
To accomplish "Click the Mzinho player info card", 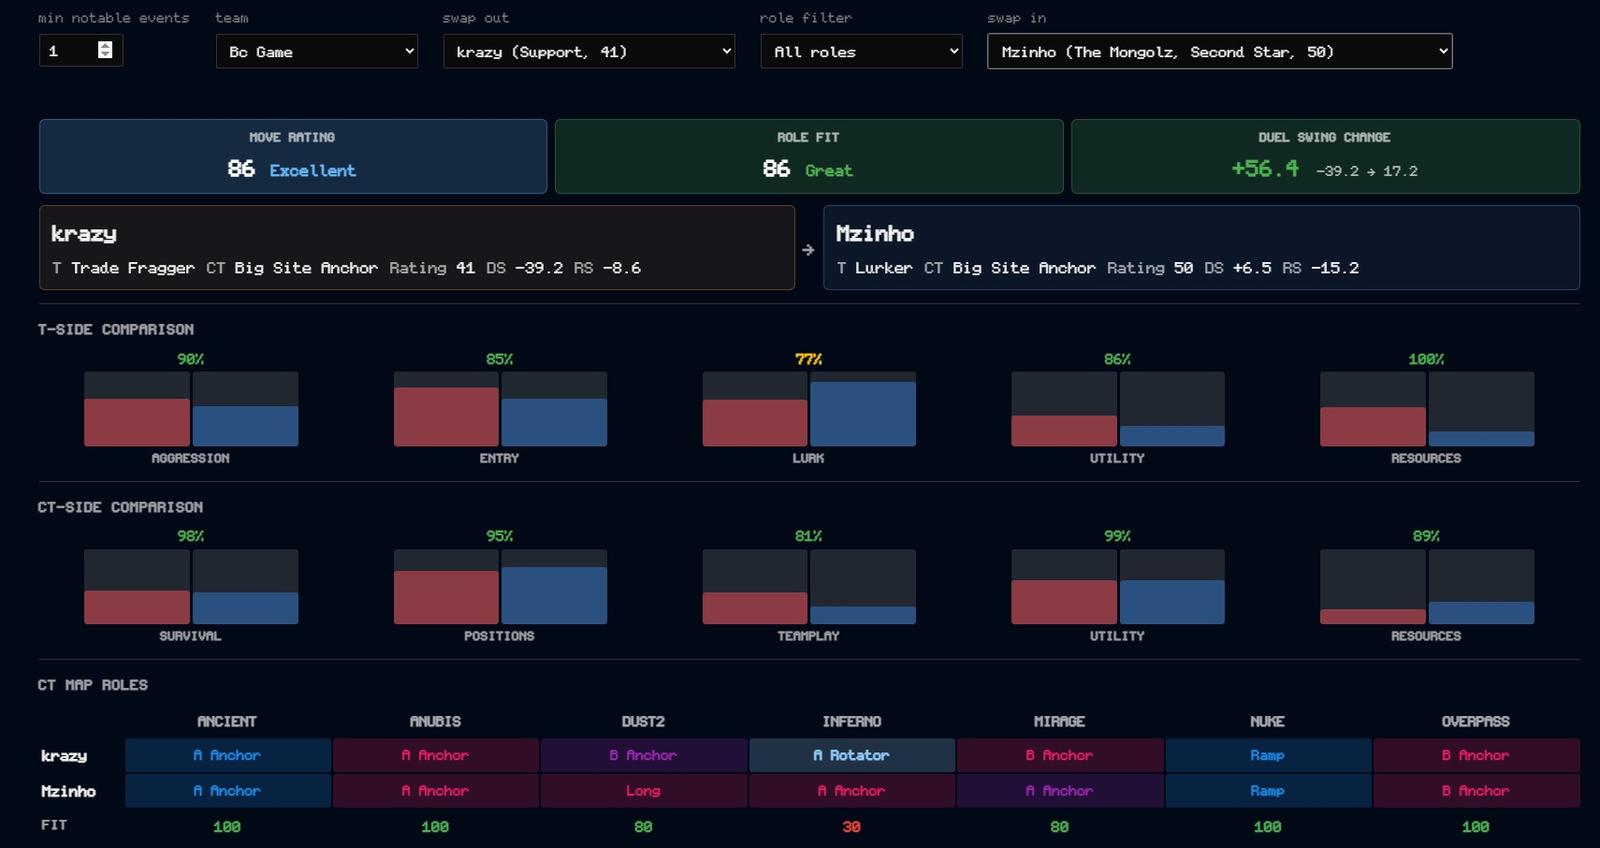I will tap(1201, 248).
